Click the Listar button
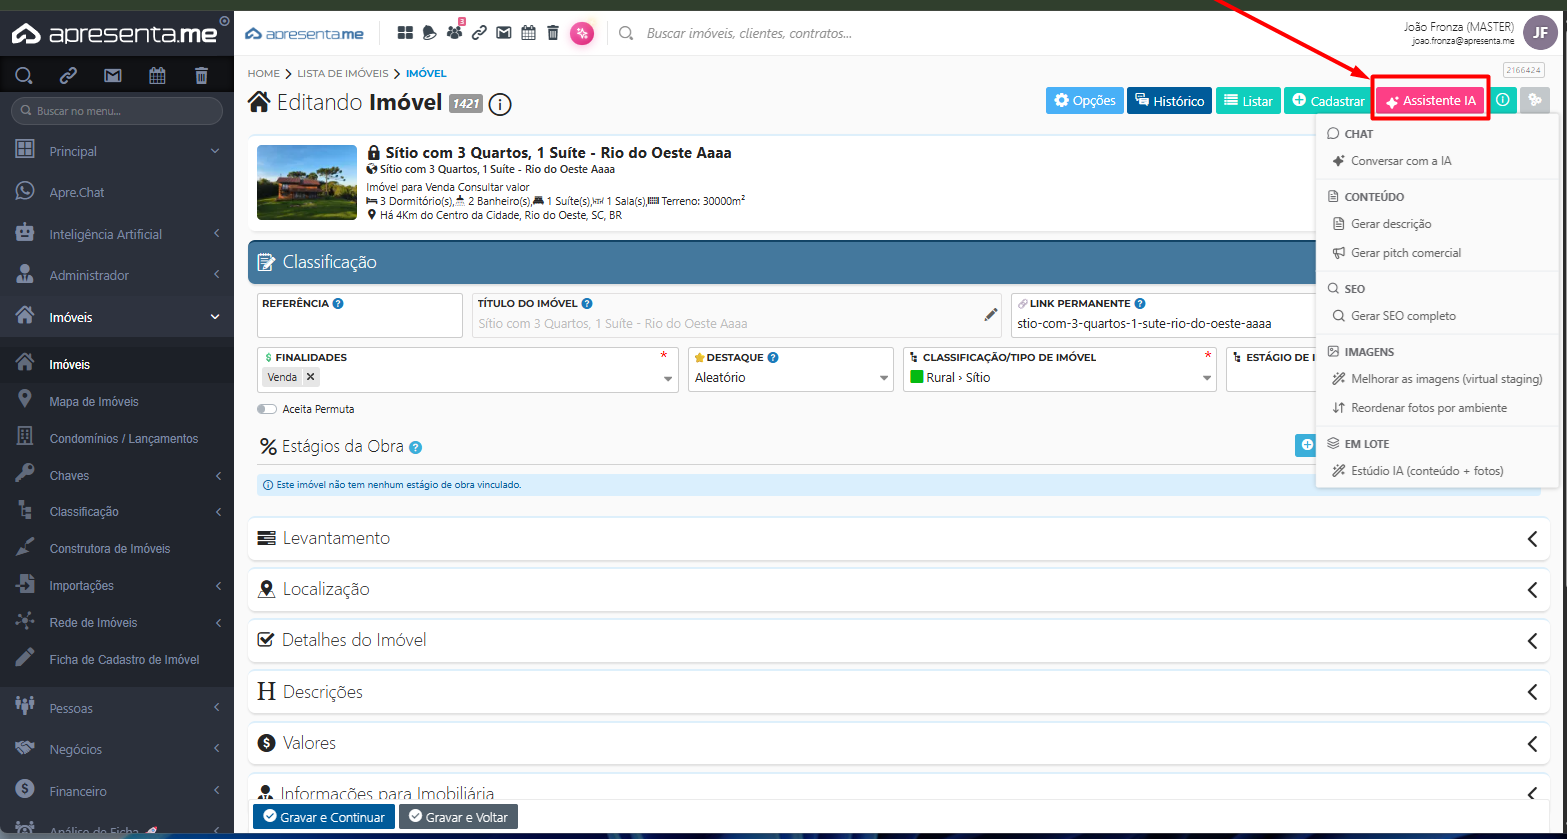This screenshot has height=839, width=1567. [1248, 100]
